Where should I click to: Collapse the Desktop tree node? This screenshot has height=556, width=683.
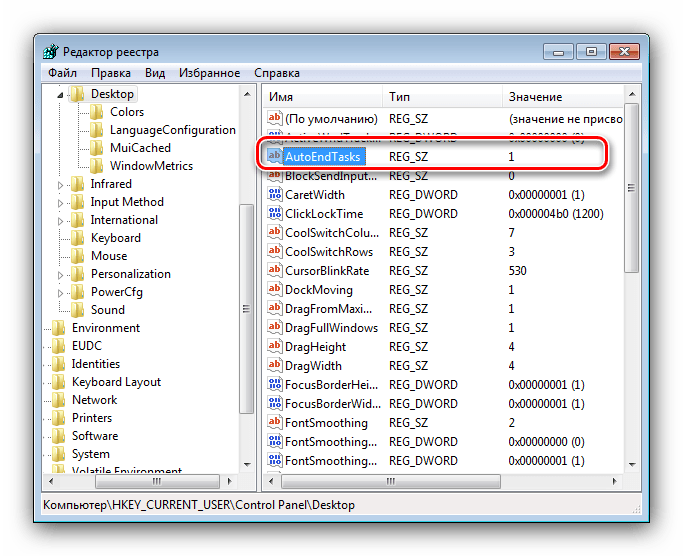tap(61, 95)
